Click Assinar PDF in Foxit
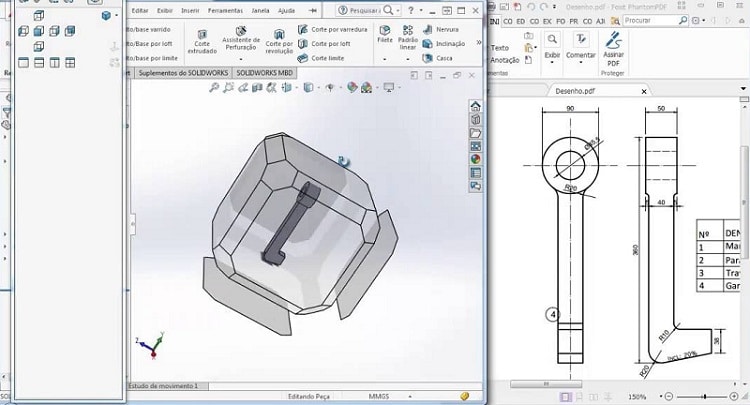The image size is (750, 405). [615, 46]
